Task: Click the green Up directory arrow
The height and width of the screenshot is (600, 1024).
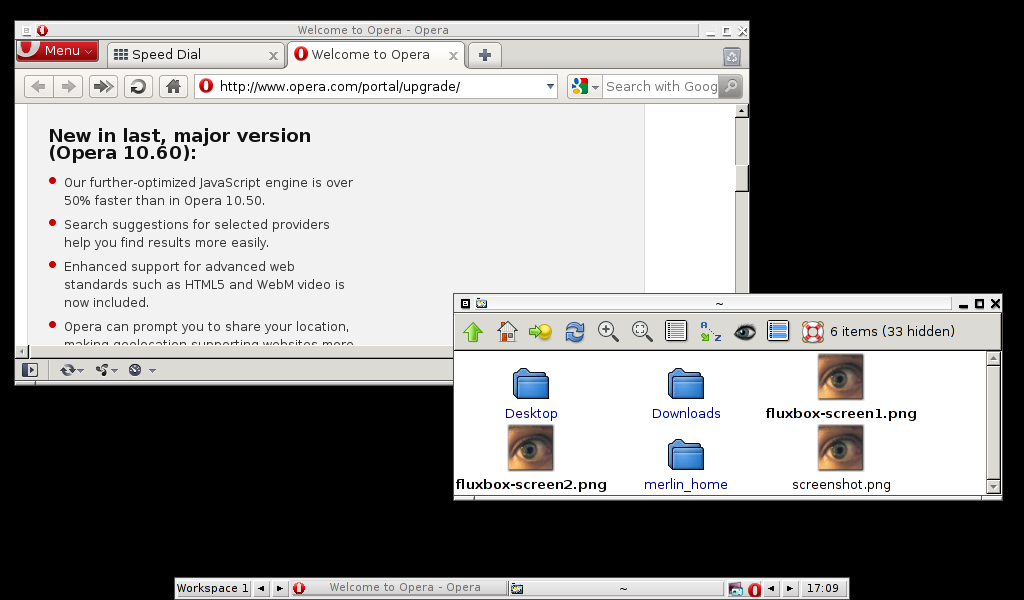Action: pyautogui.click(x=473, y=332)
